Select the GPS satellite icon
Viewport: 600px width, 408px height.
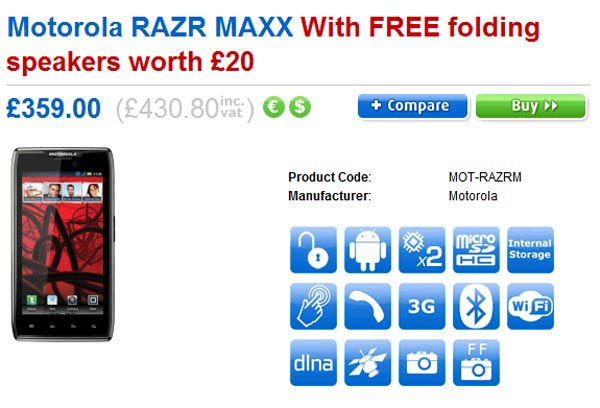(x=367, y=362)
